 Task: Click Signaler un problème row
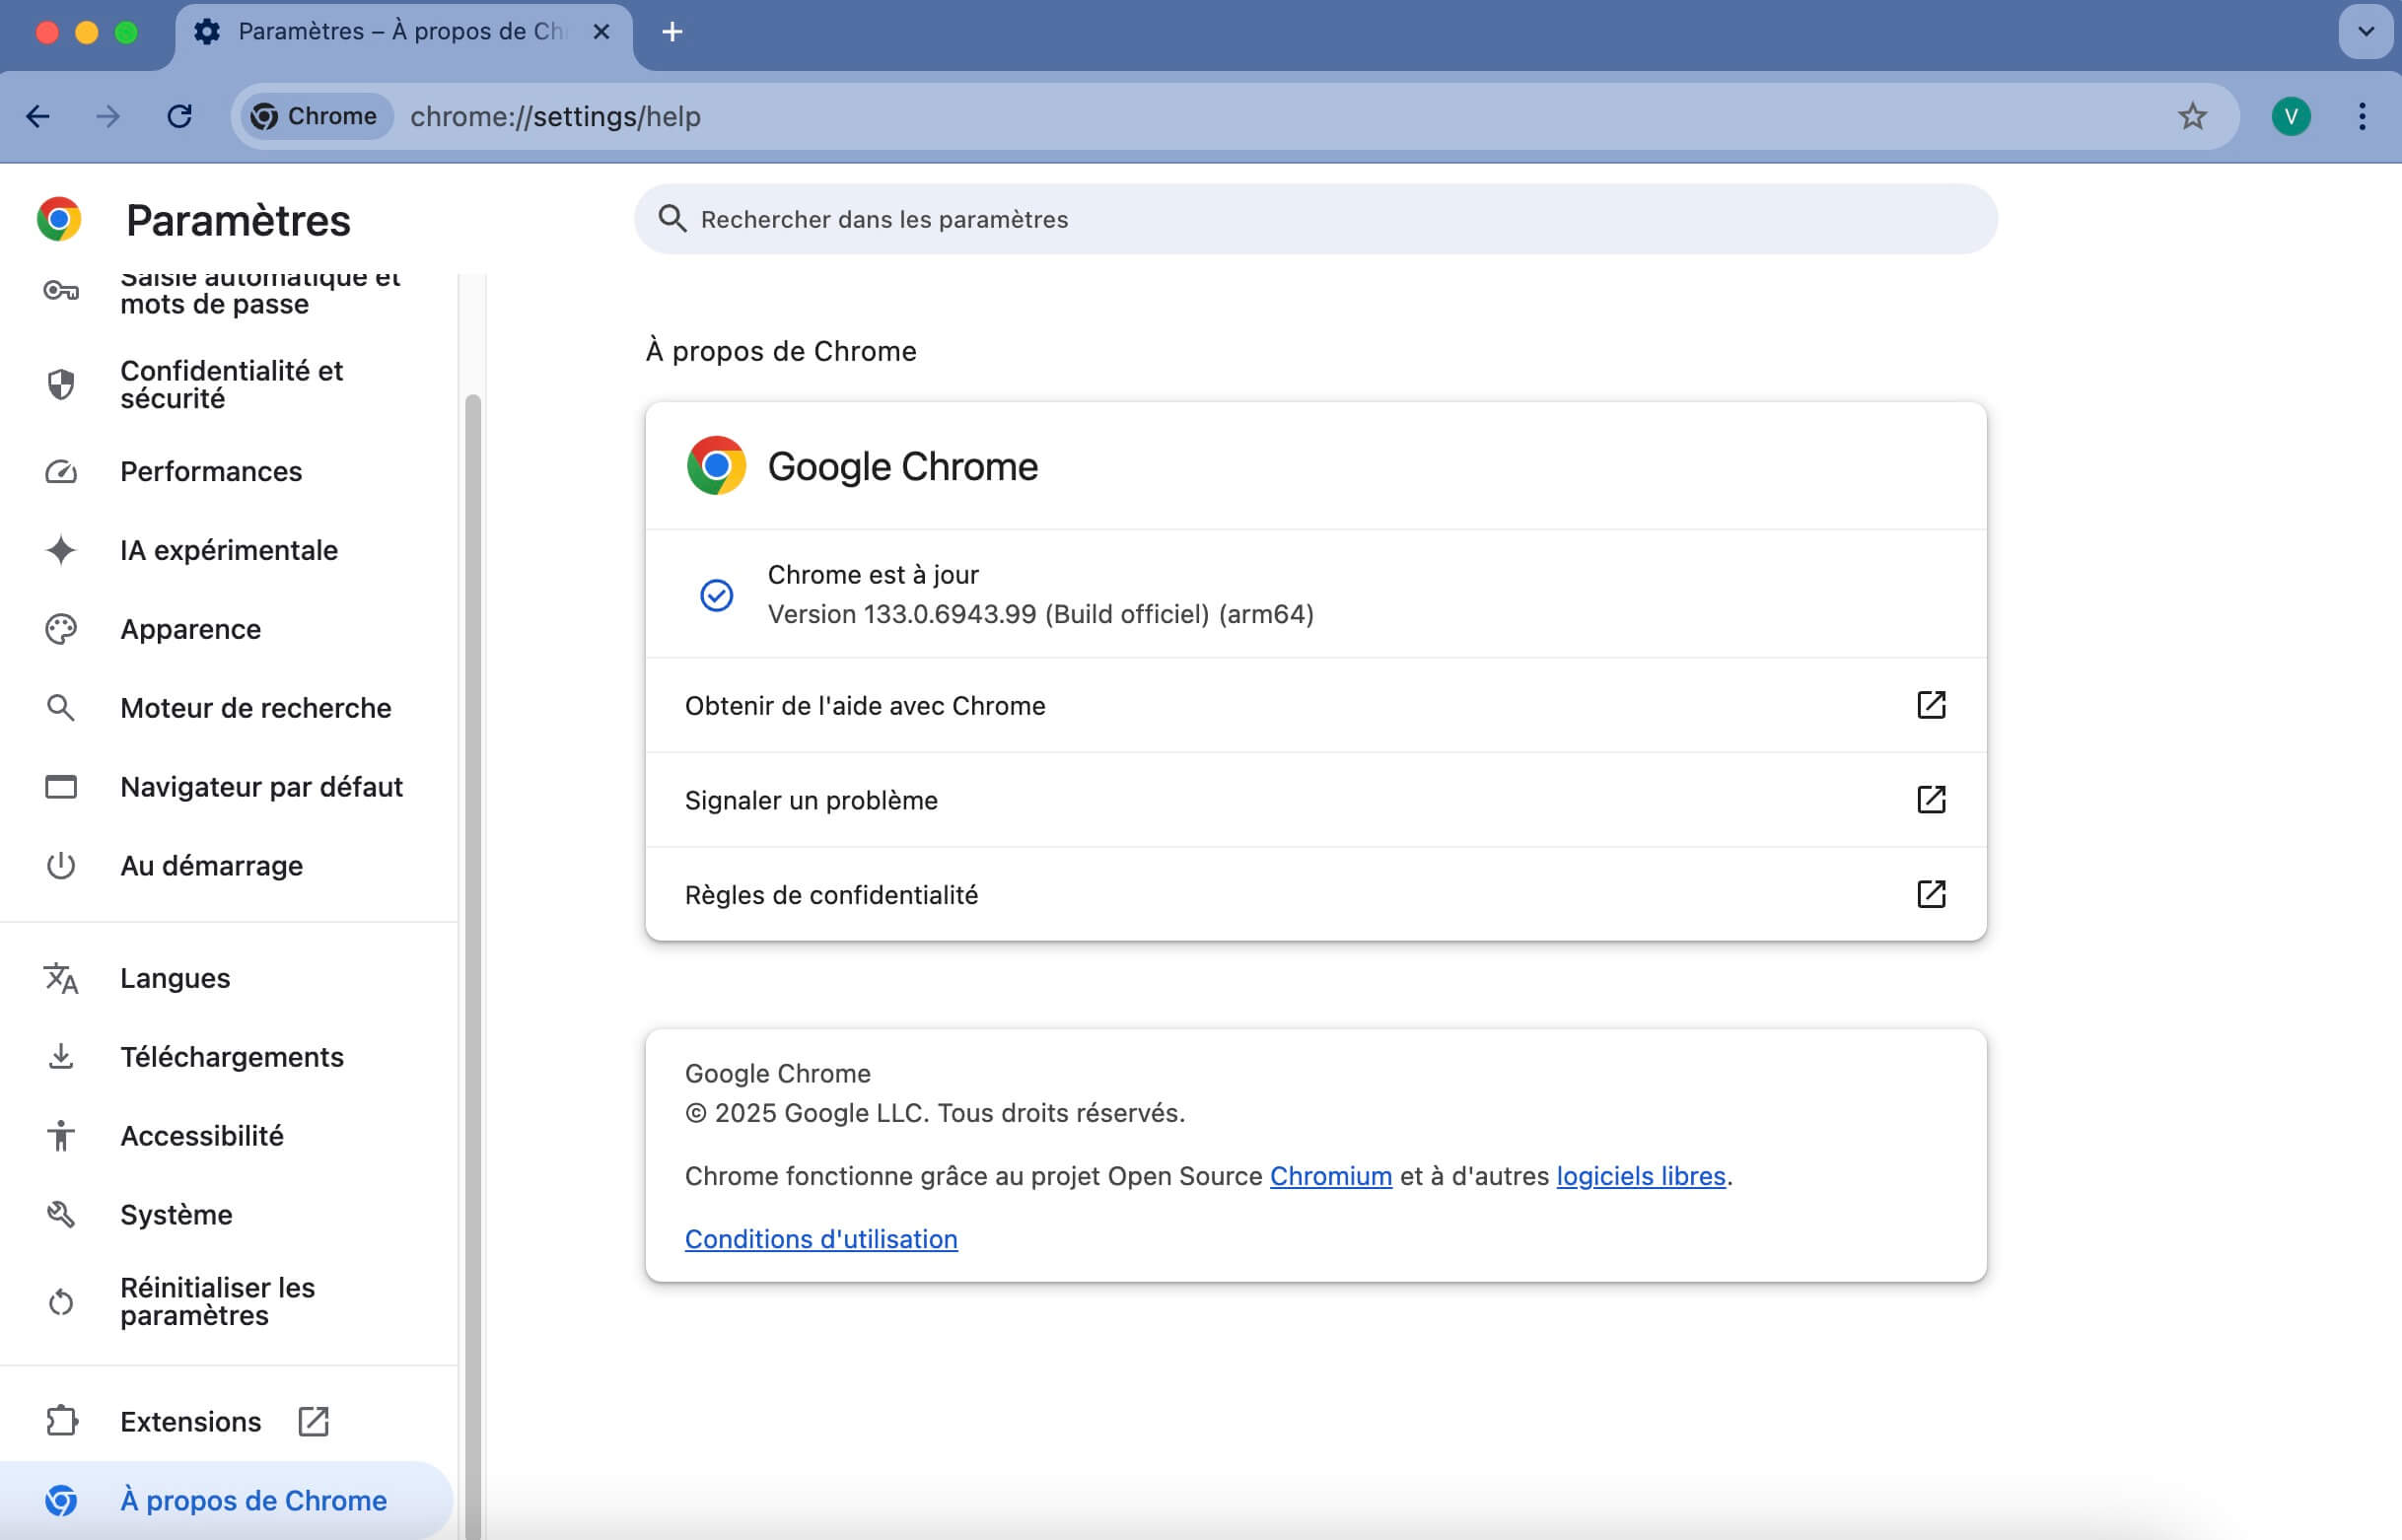pyautogui.click(x=1316, y=800)
